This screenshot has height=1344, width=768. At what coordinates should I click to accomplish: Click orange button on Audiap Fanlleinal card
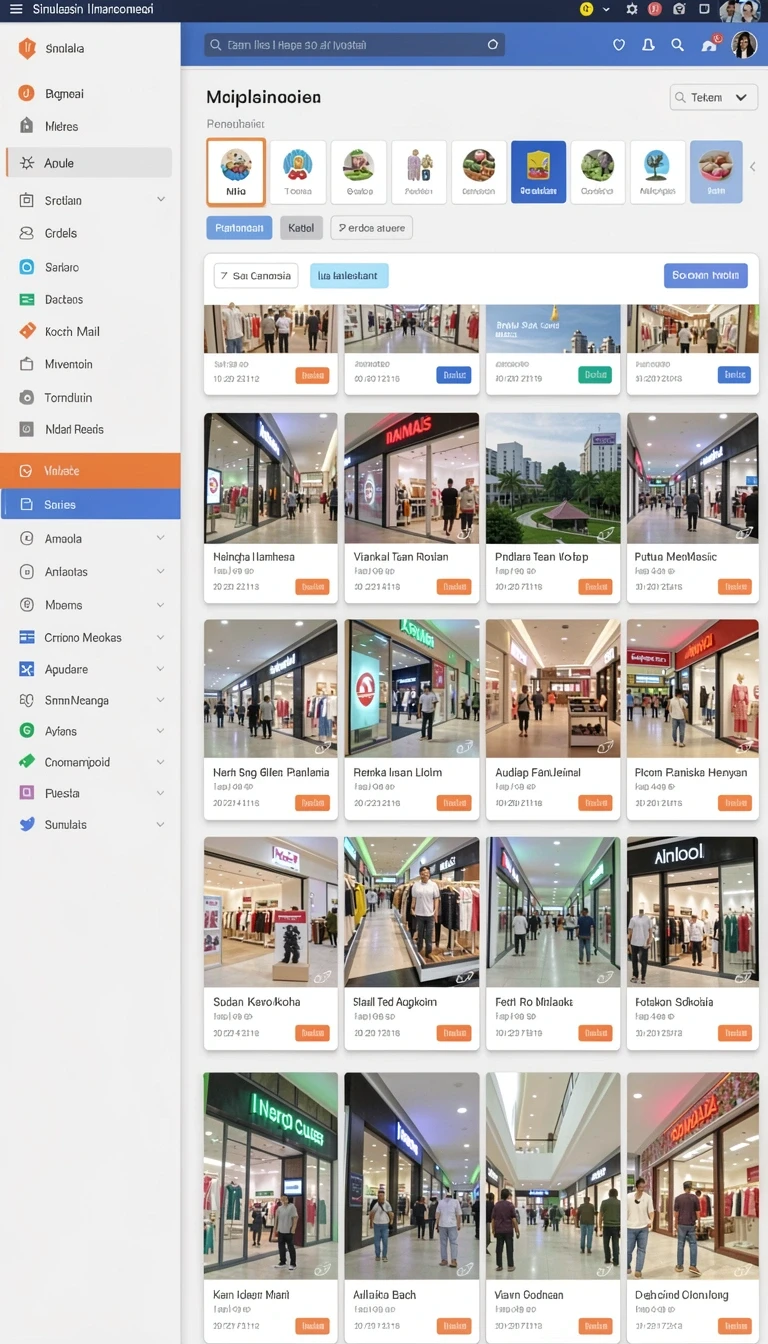click(x=595, y=802)
